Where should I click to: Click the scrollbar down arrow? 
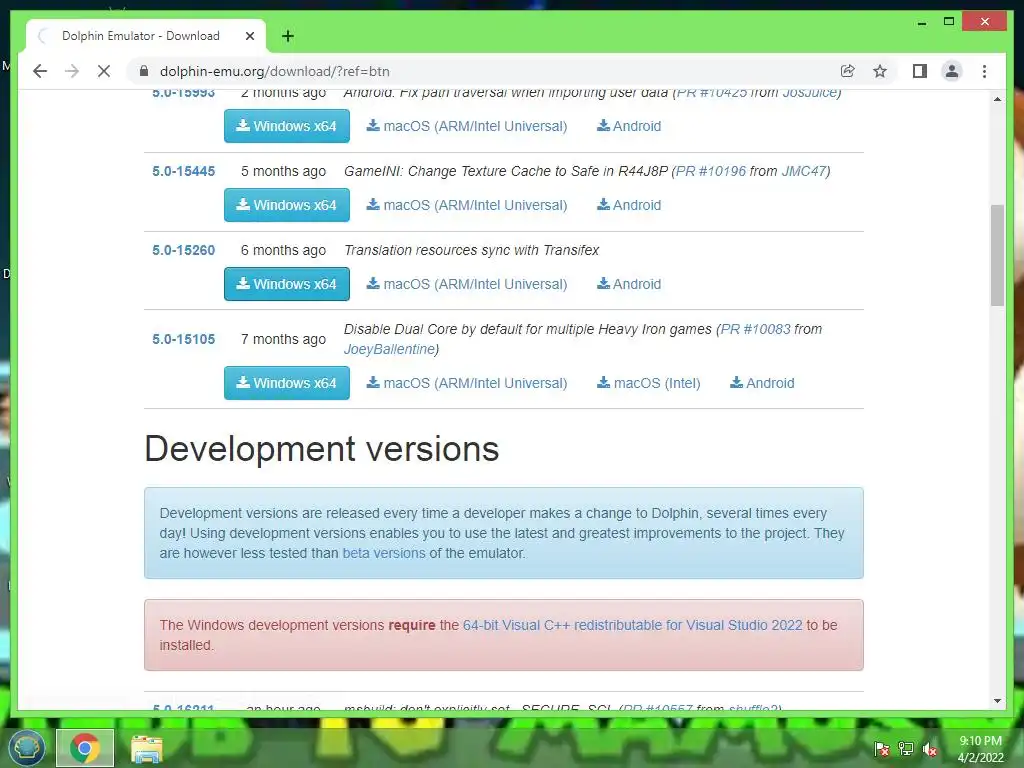(997, 701)
